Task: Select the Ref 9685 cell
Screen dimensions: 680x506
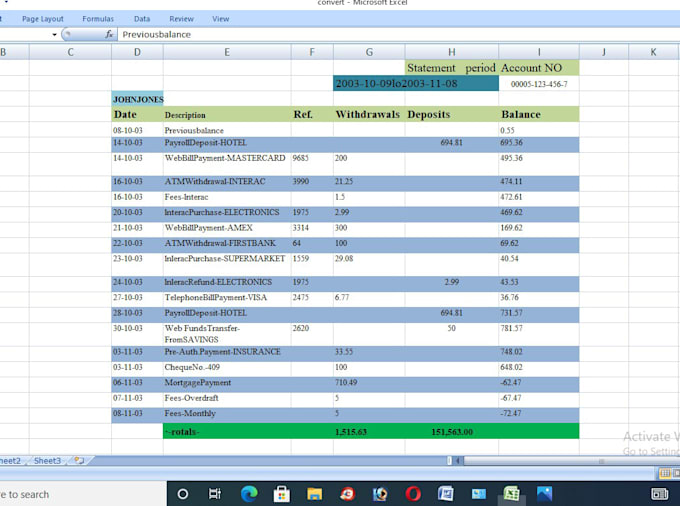Action: (x=312, y=163)
